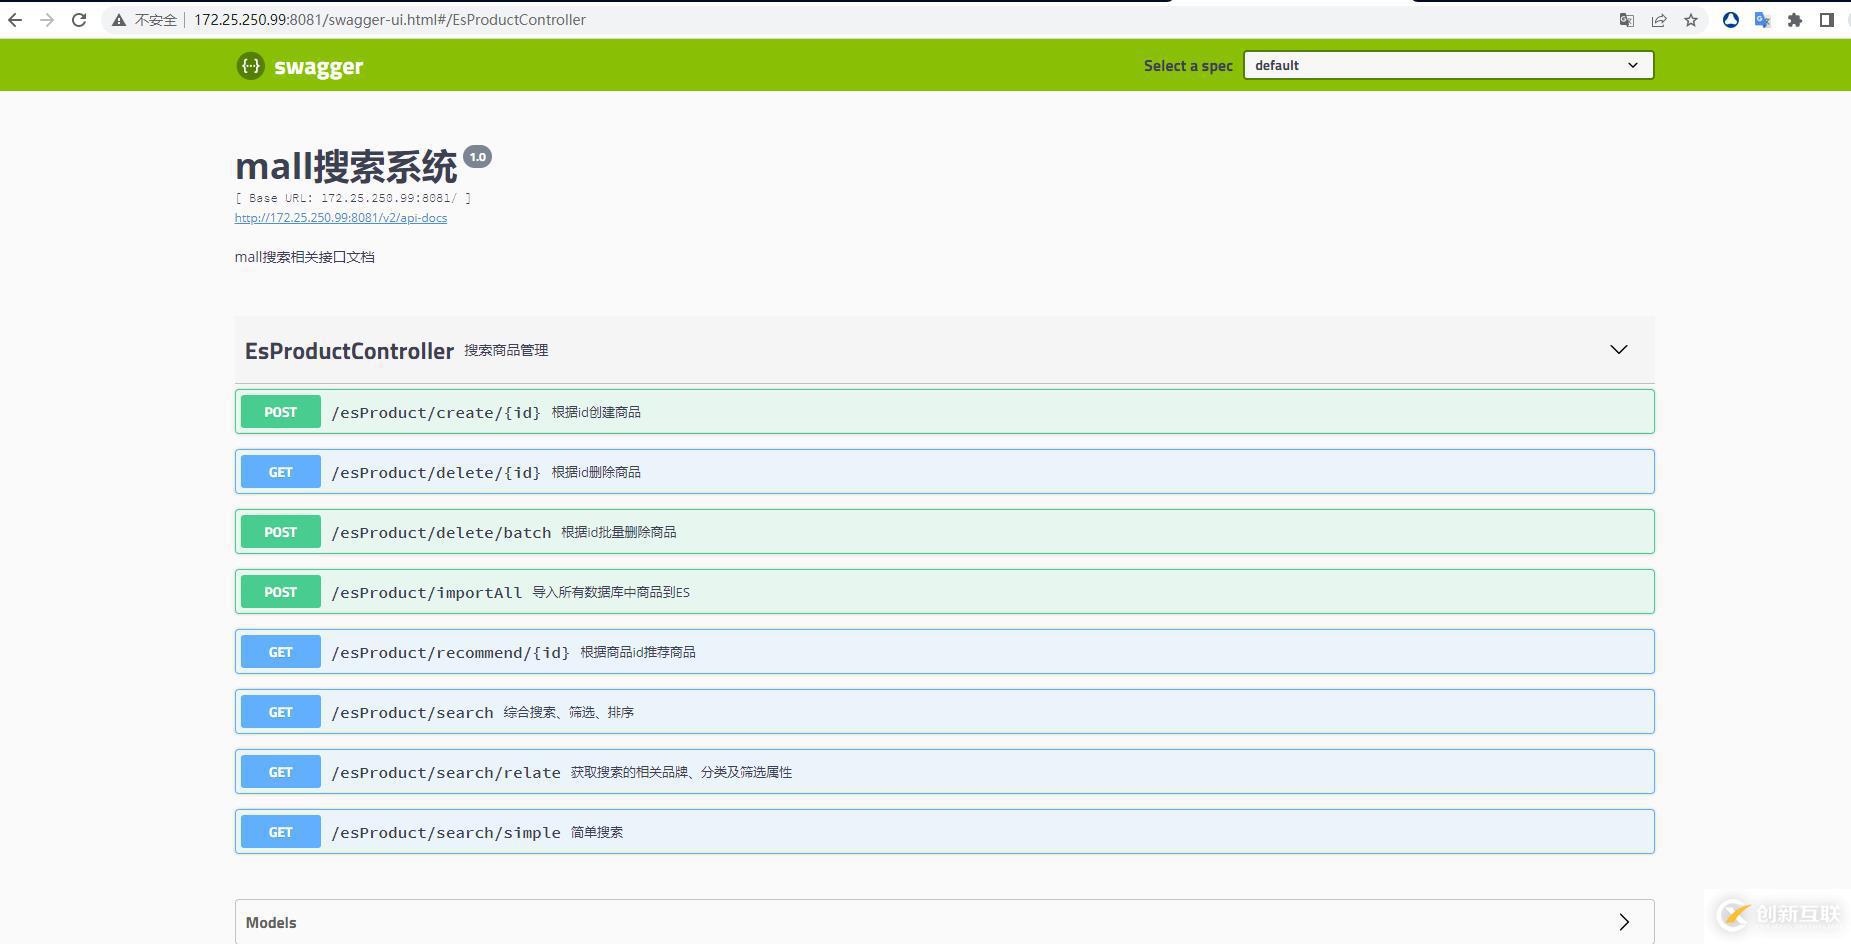Click GET badge for /esProduct/recommend/{id}
The width and height of the screenshot is (1851, 944).
pos(281,652)
